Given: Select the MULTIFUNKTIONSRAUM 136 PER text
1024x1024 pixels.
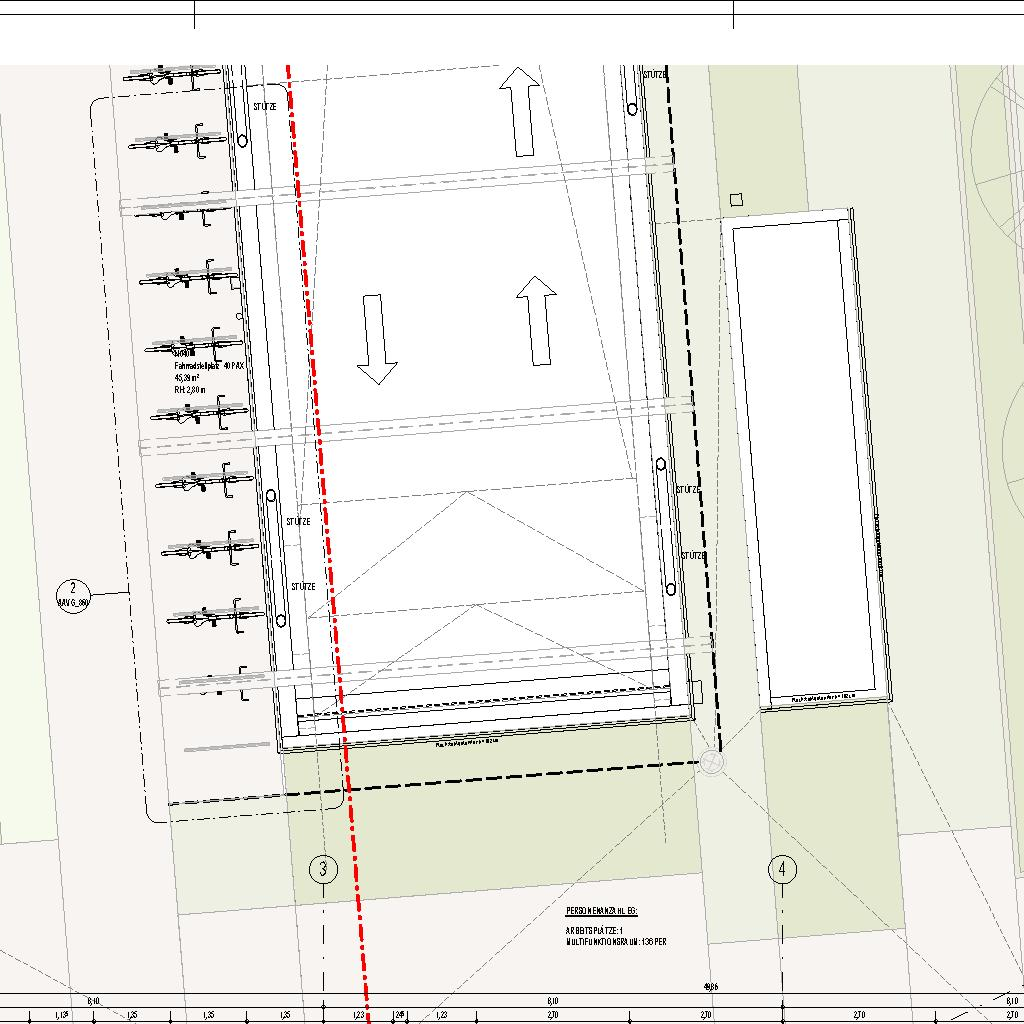Looking at the screenshot, I should coord(615,942).
